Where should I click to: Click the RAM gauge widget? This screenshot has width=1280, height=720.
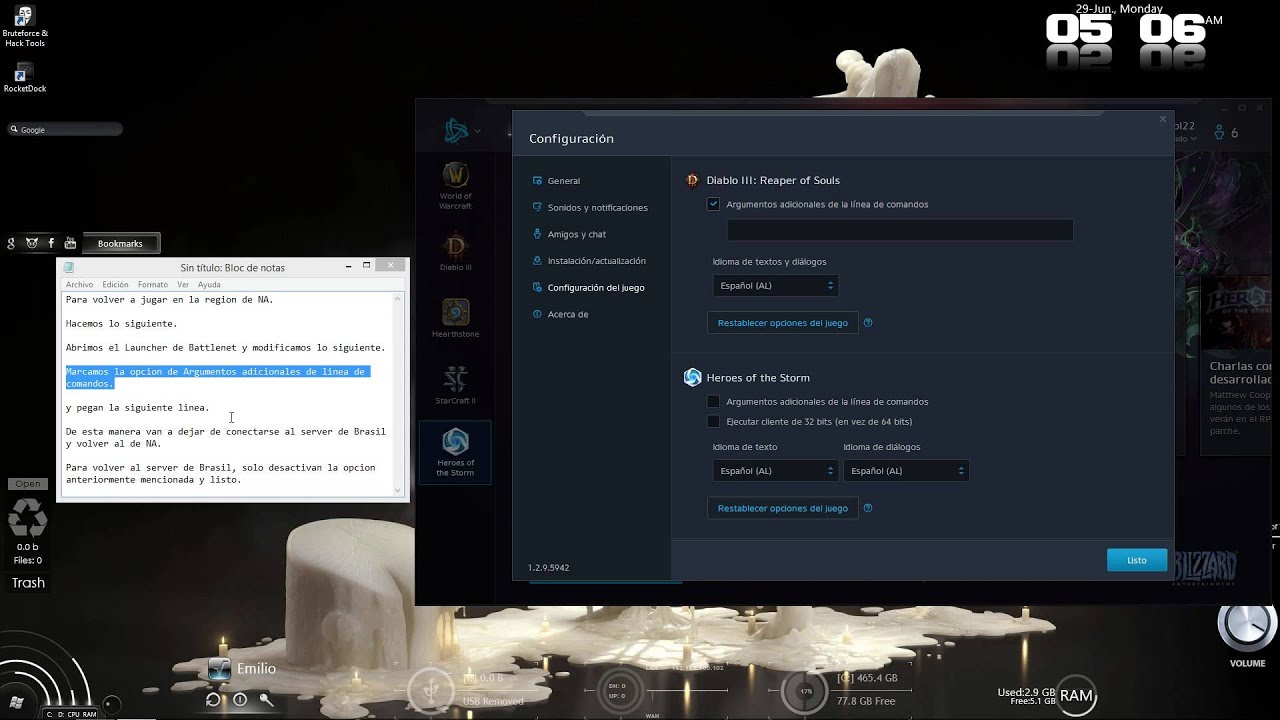click(x=1076, y=696)
